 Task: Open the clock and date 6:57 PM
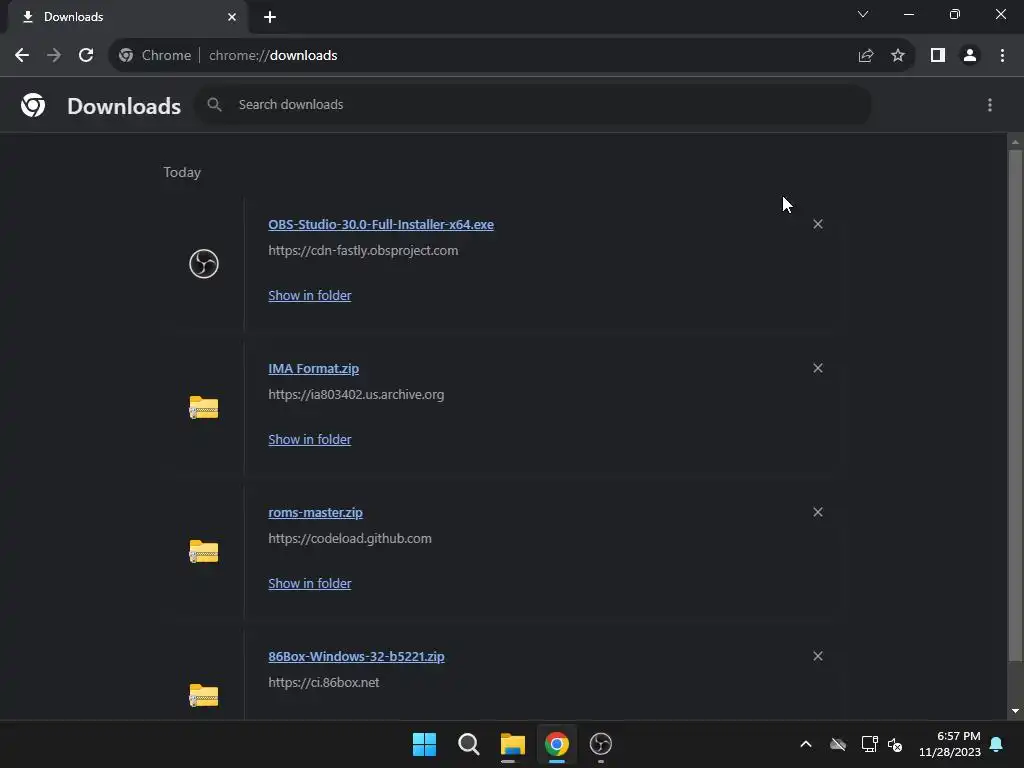pos(950,744)
